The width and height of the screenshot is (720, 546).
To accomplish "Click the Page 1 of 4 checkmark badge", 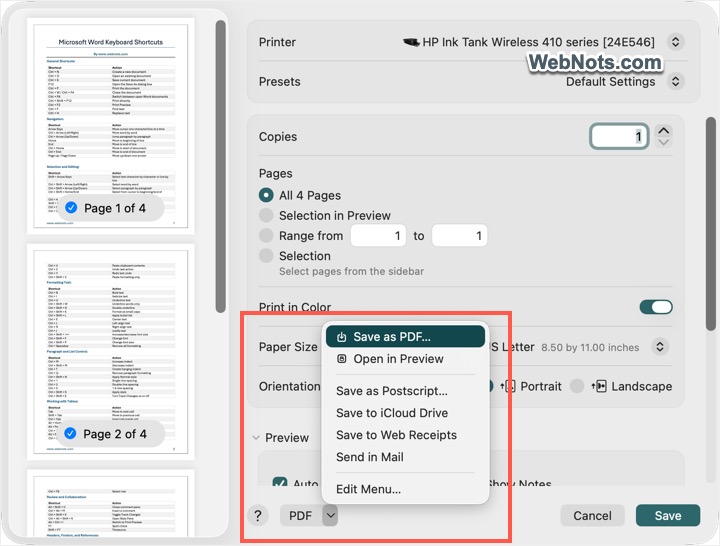I will [x=71, y=208].
